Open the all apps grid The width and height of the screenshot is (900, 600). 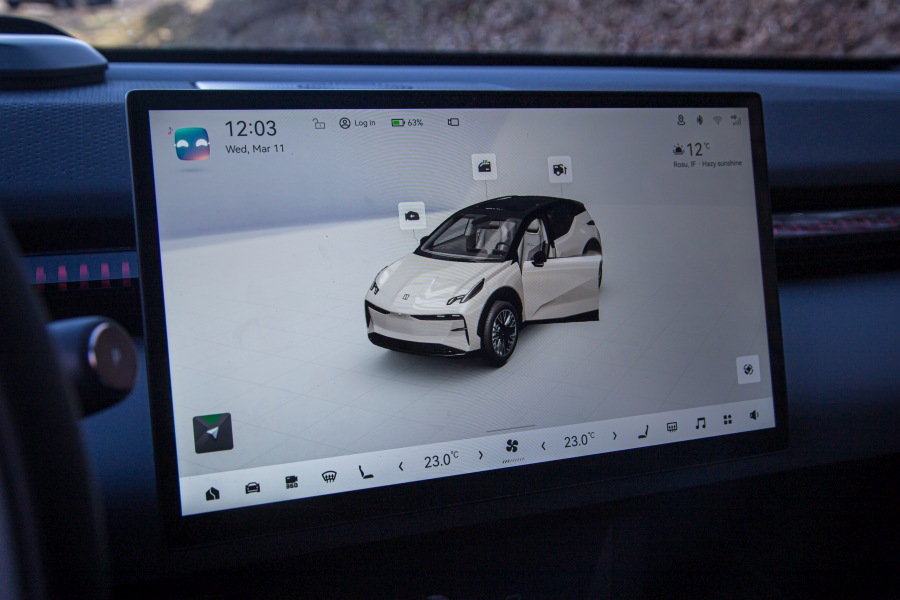pyautogui.click(x=727, y=420)
